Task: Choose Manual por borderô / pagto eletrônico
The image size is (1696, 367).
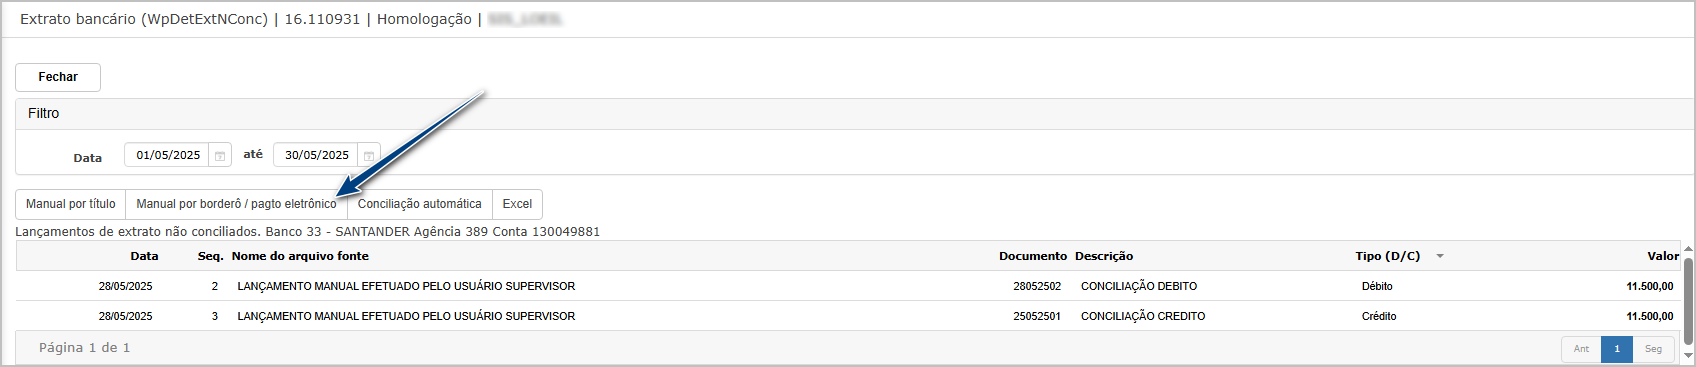Action: 236,204
